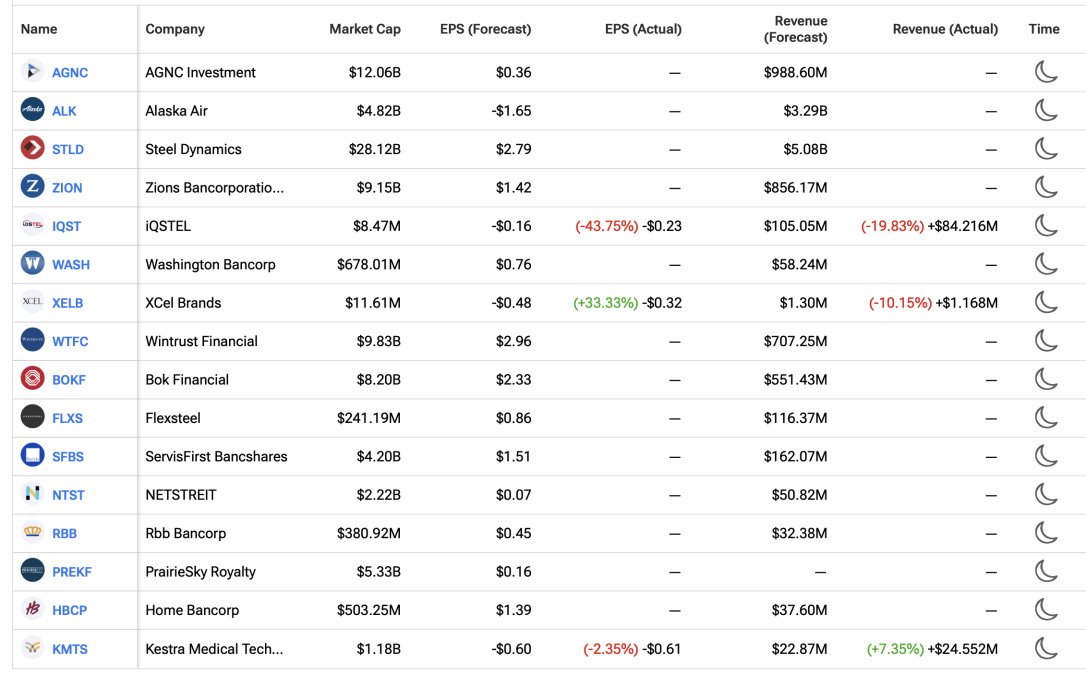Image resolution: width=1086 pixels, height=675 pixels.
Task: Click the Bok Financial red logo icon
Action: [33, 379]
